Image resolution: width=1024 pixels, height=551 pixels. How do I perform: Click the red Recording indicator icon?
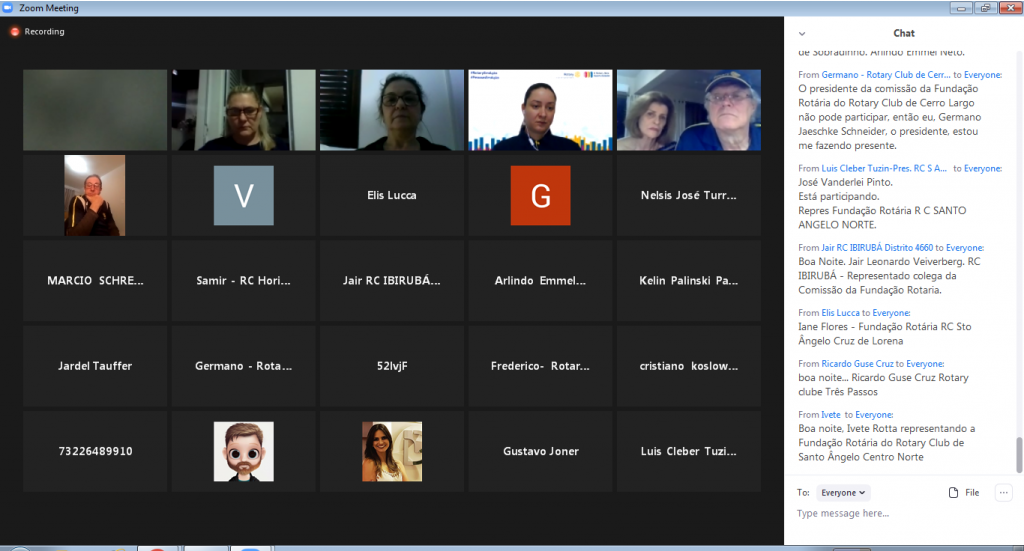pos(15,32)
